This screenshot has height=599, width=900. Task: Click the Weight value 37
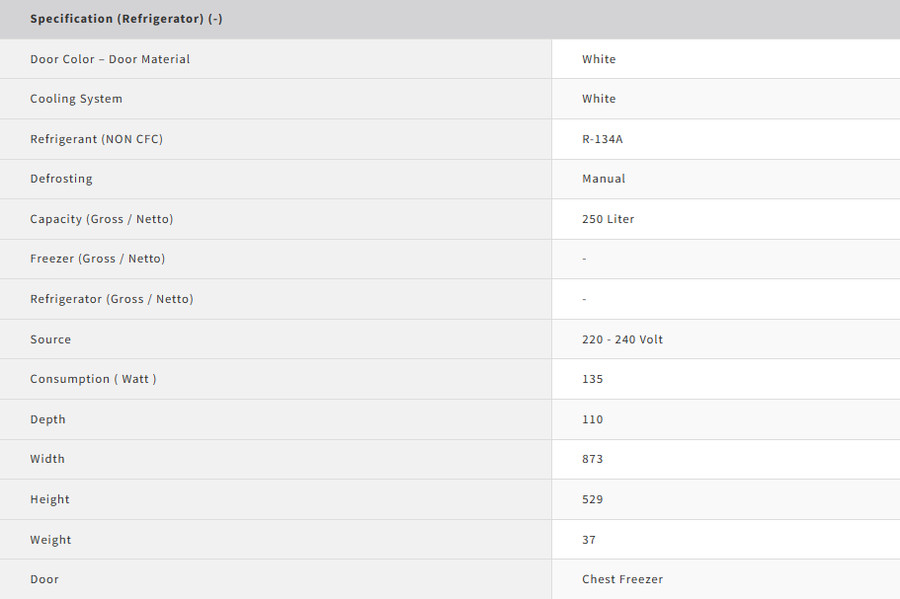click(589, 539)
